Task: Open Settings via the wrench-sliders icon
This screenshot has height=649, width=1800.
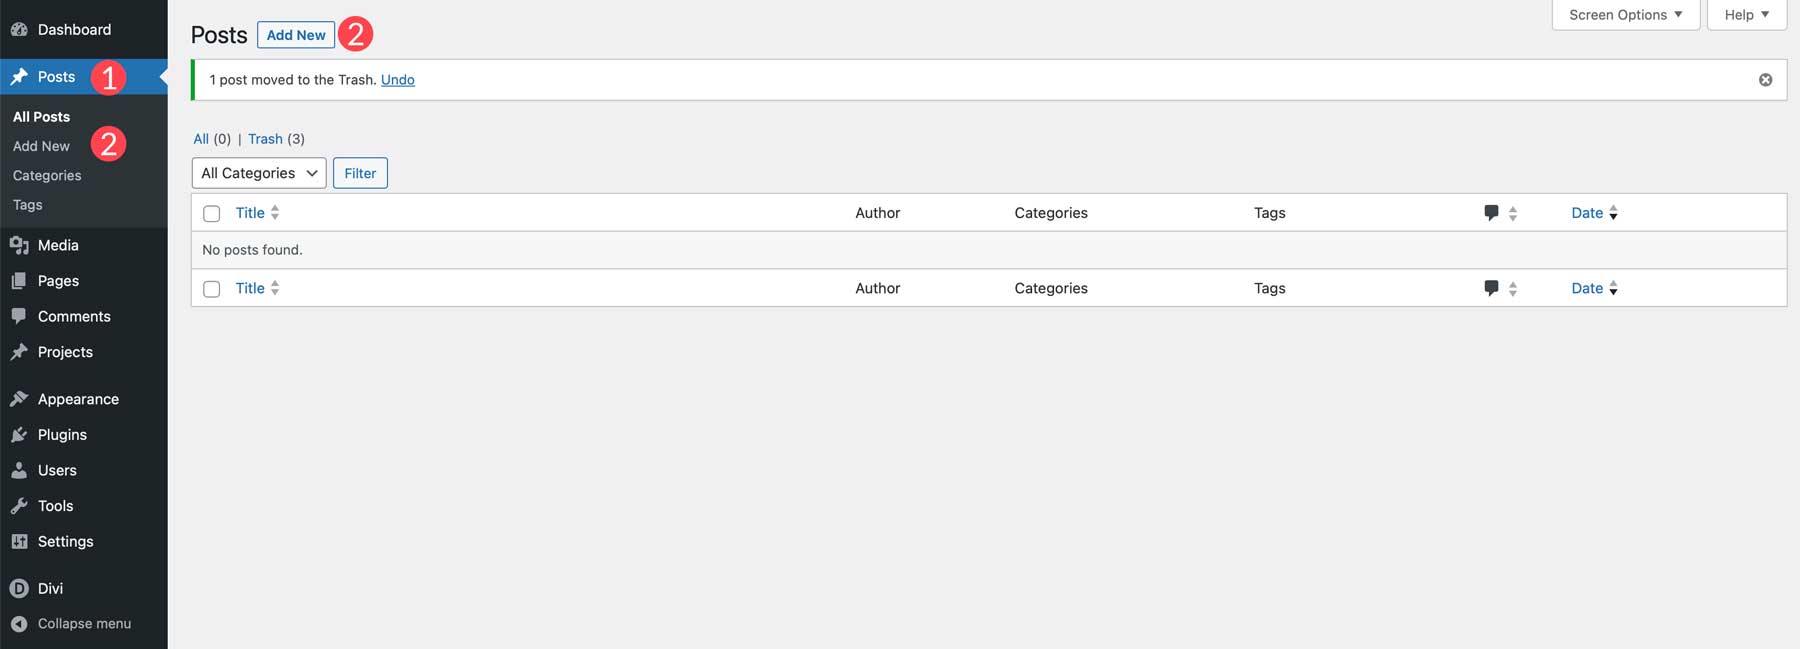Action: tap(19, 541)
